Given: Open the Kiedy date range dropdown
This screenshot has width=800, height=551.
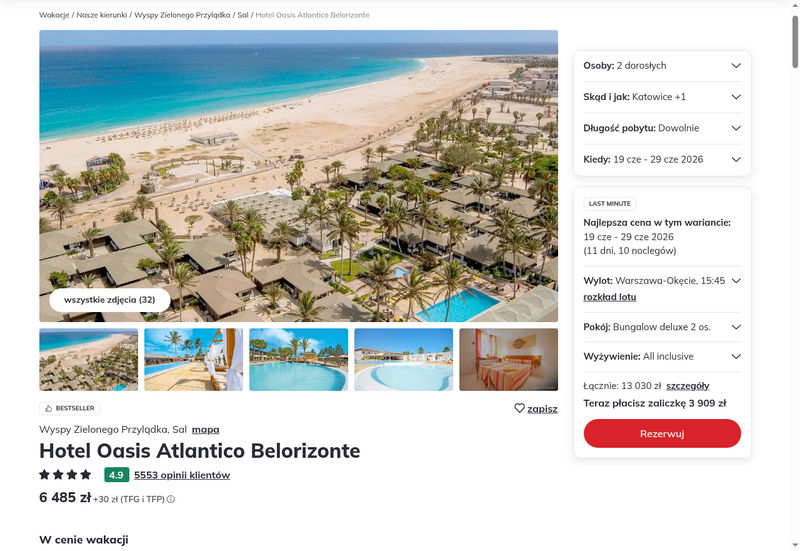Looking at the screenshot, I should pos(662,160).
